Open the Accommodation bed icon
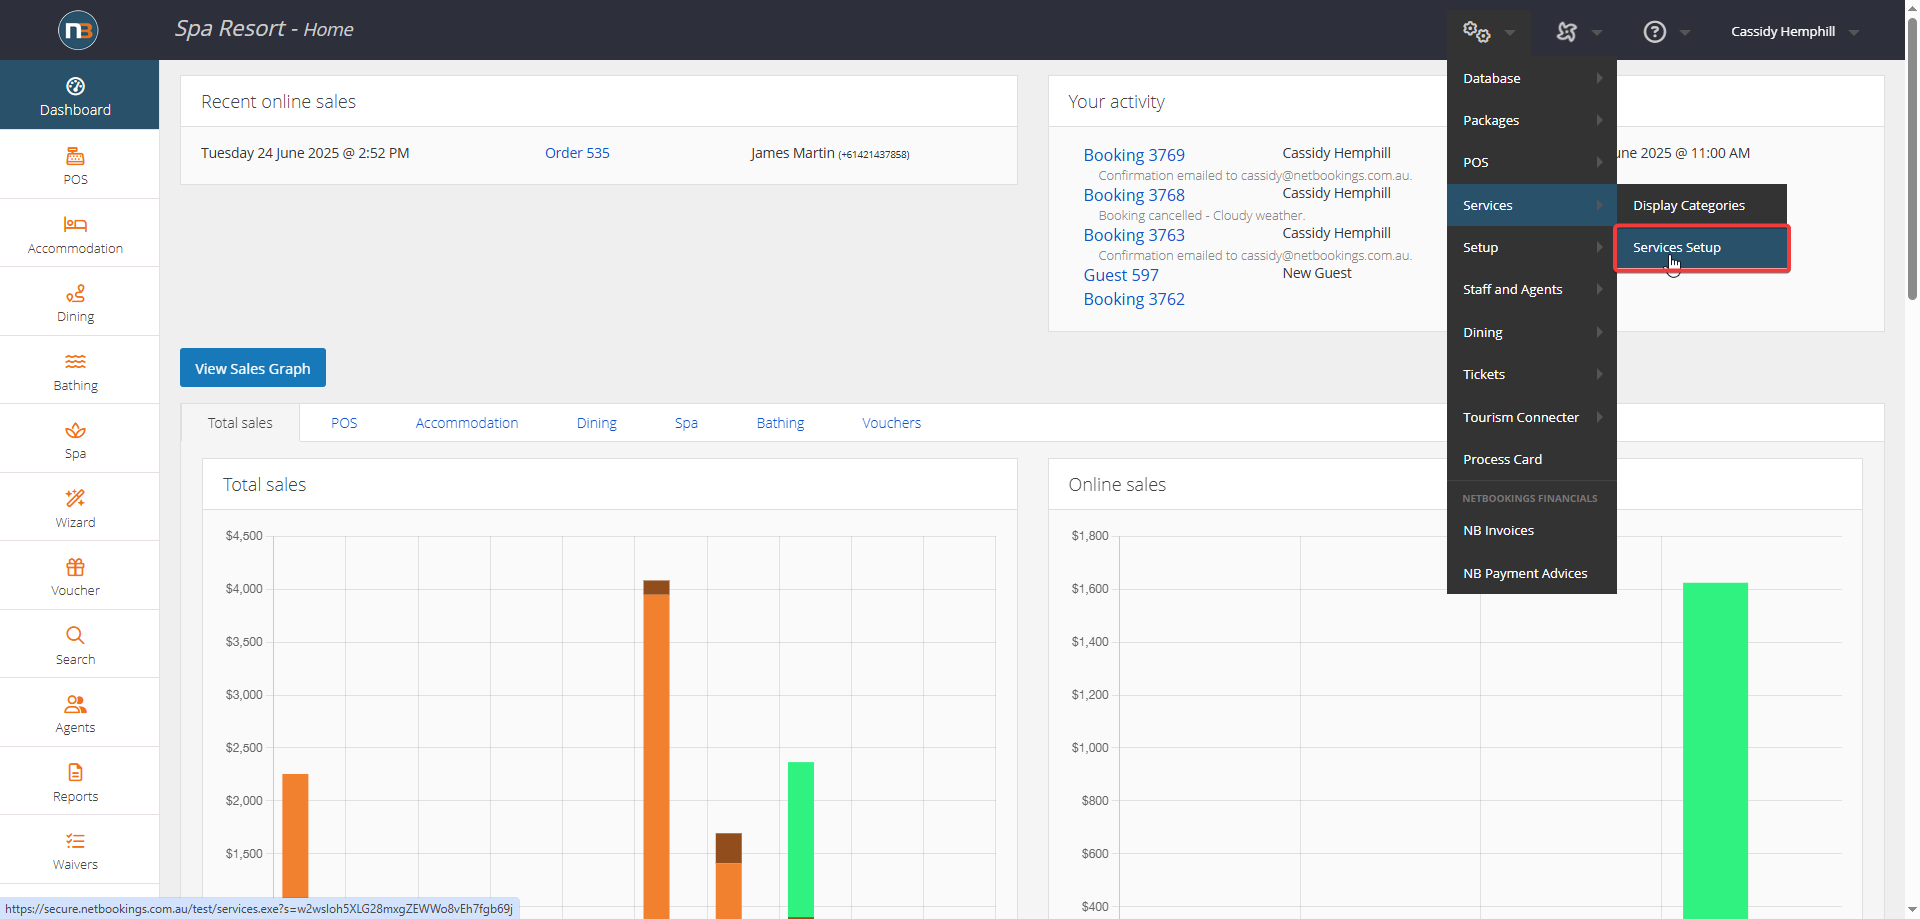 (x=75, y=224)
